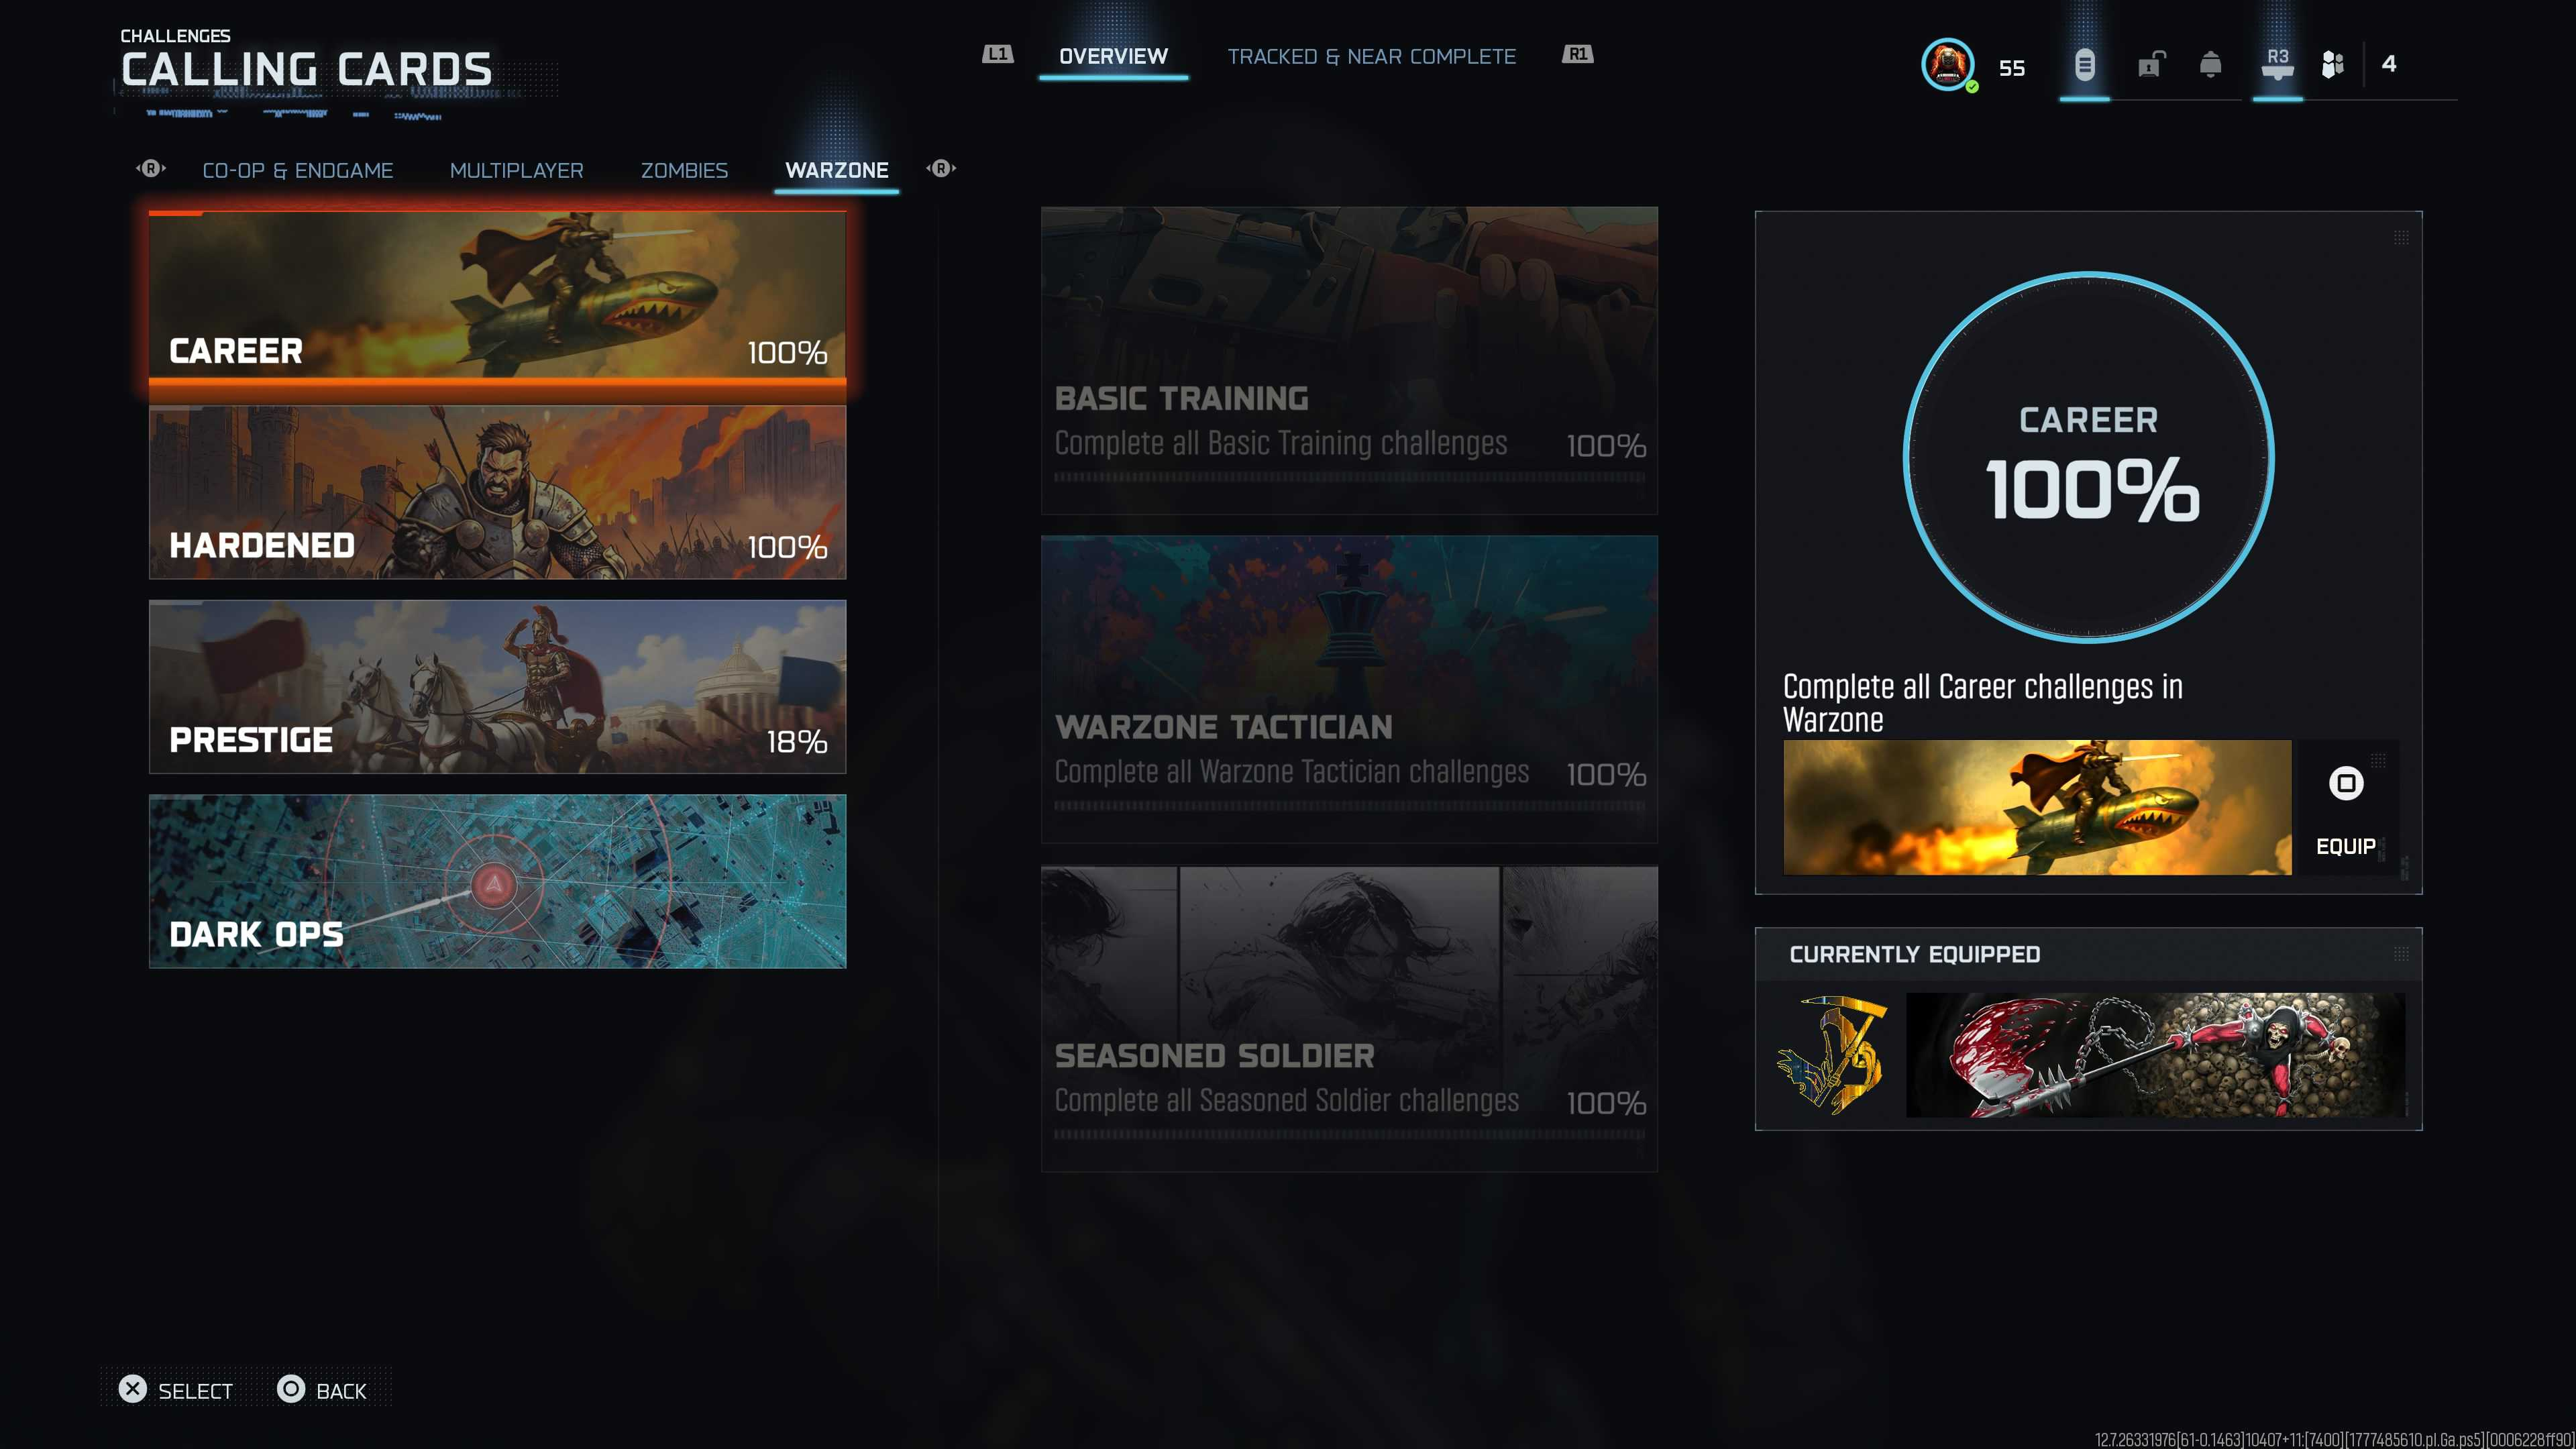The image size is (2576, 1449).
Task: Click the X button icon beside SELECT
Action: tap(132, 1389)
